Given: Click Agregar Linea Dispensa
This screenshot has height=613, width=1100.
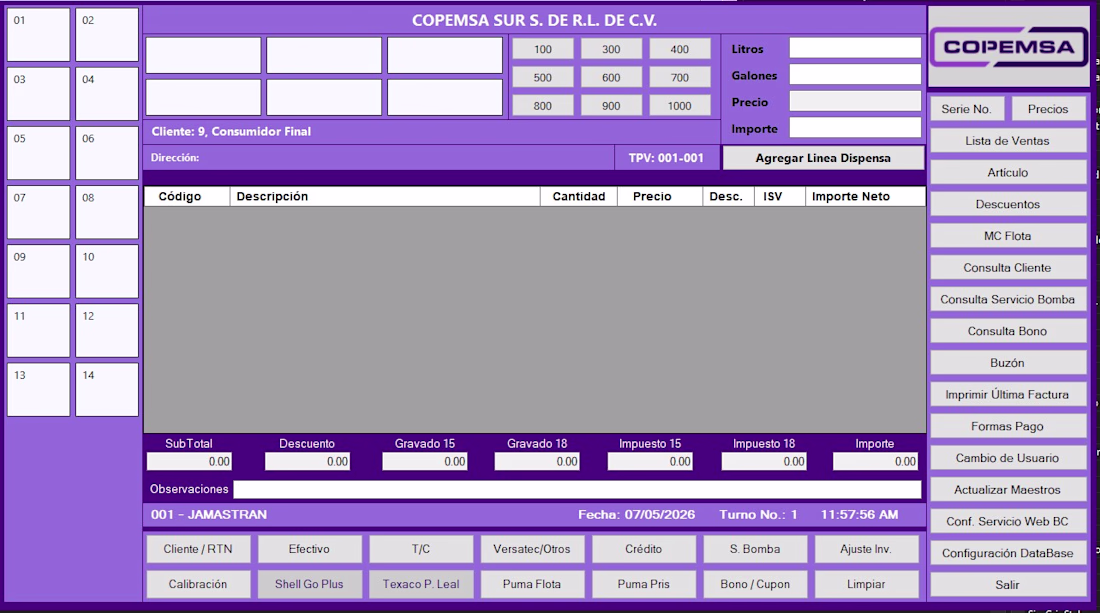Looking at the screenshot, I should coord(823,158).
